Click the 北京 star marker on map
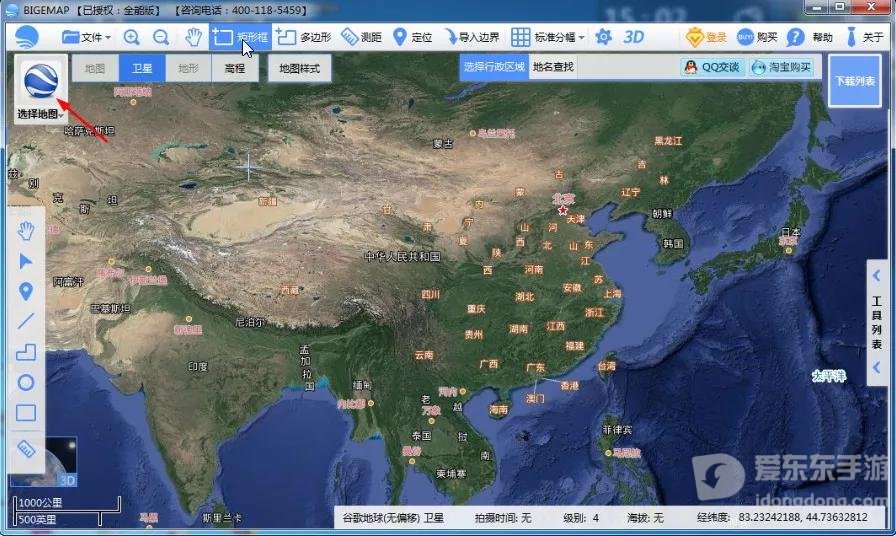The image size is (896, 536). click(x=563, y=210)
